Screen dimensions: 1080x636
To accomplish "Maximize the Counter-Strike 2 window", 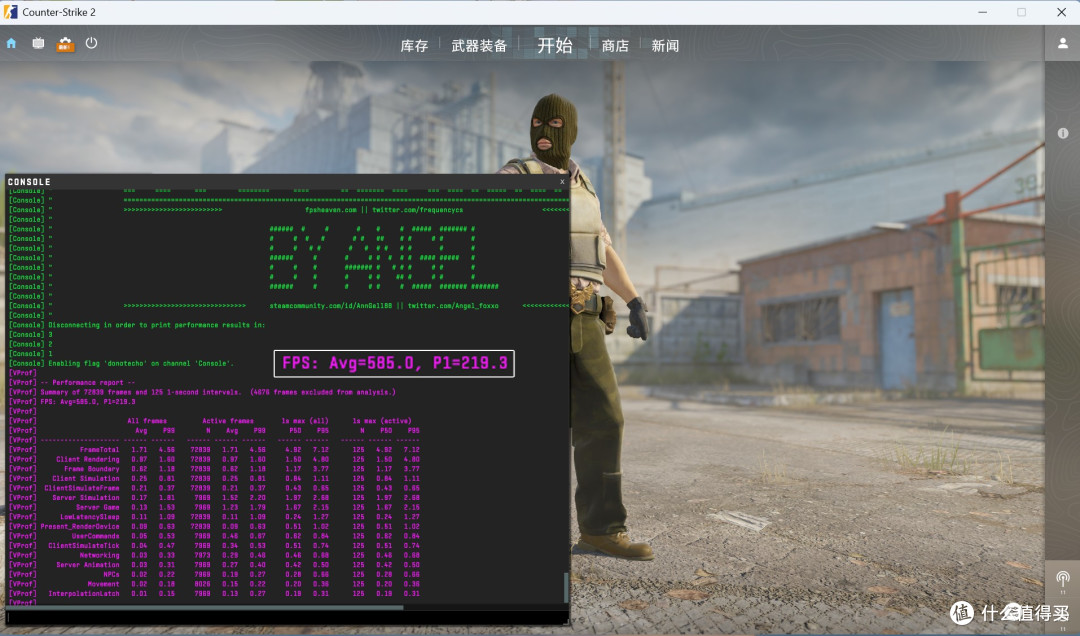I will (1021, 12).
